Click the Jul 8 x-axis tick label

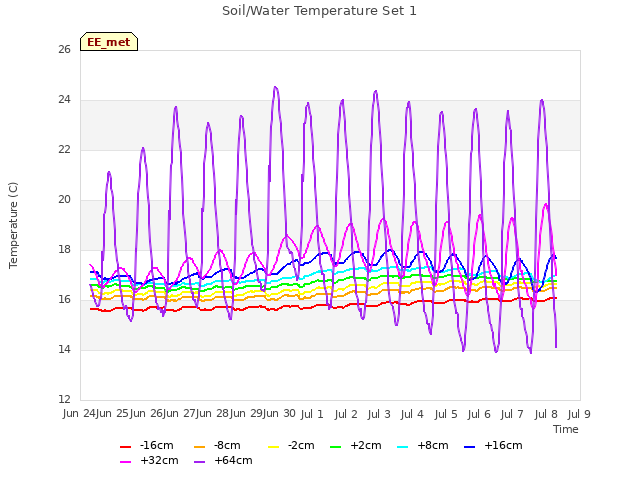point(546,414)
